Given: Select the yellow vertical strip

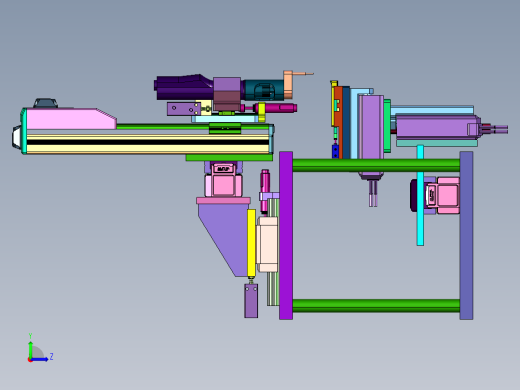Looking at the screenshot, I should (251, 243).
